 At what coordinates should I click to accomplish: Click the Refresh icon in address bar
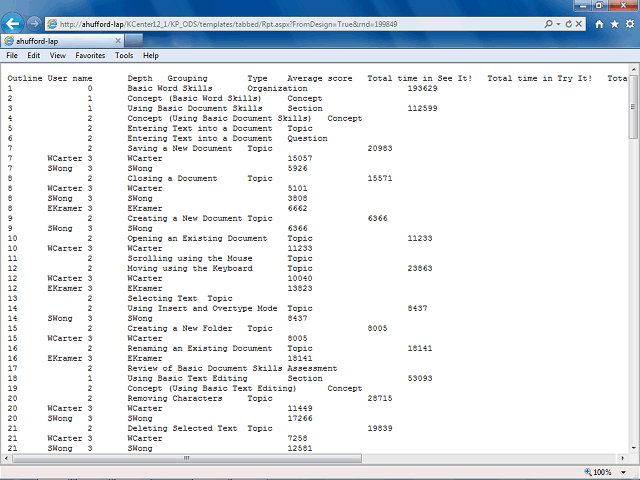click(569, 24)
